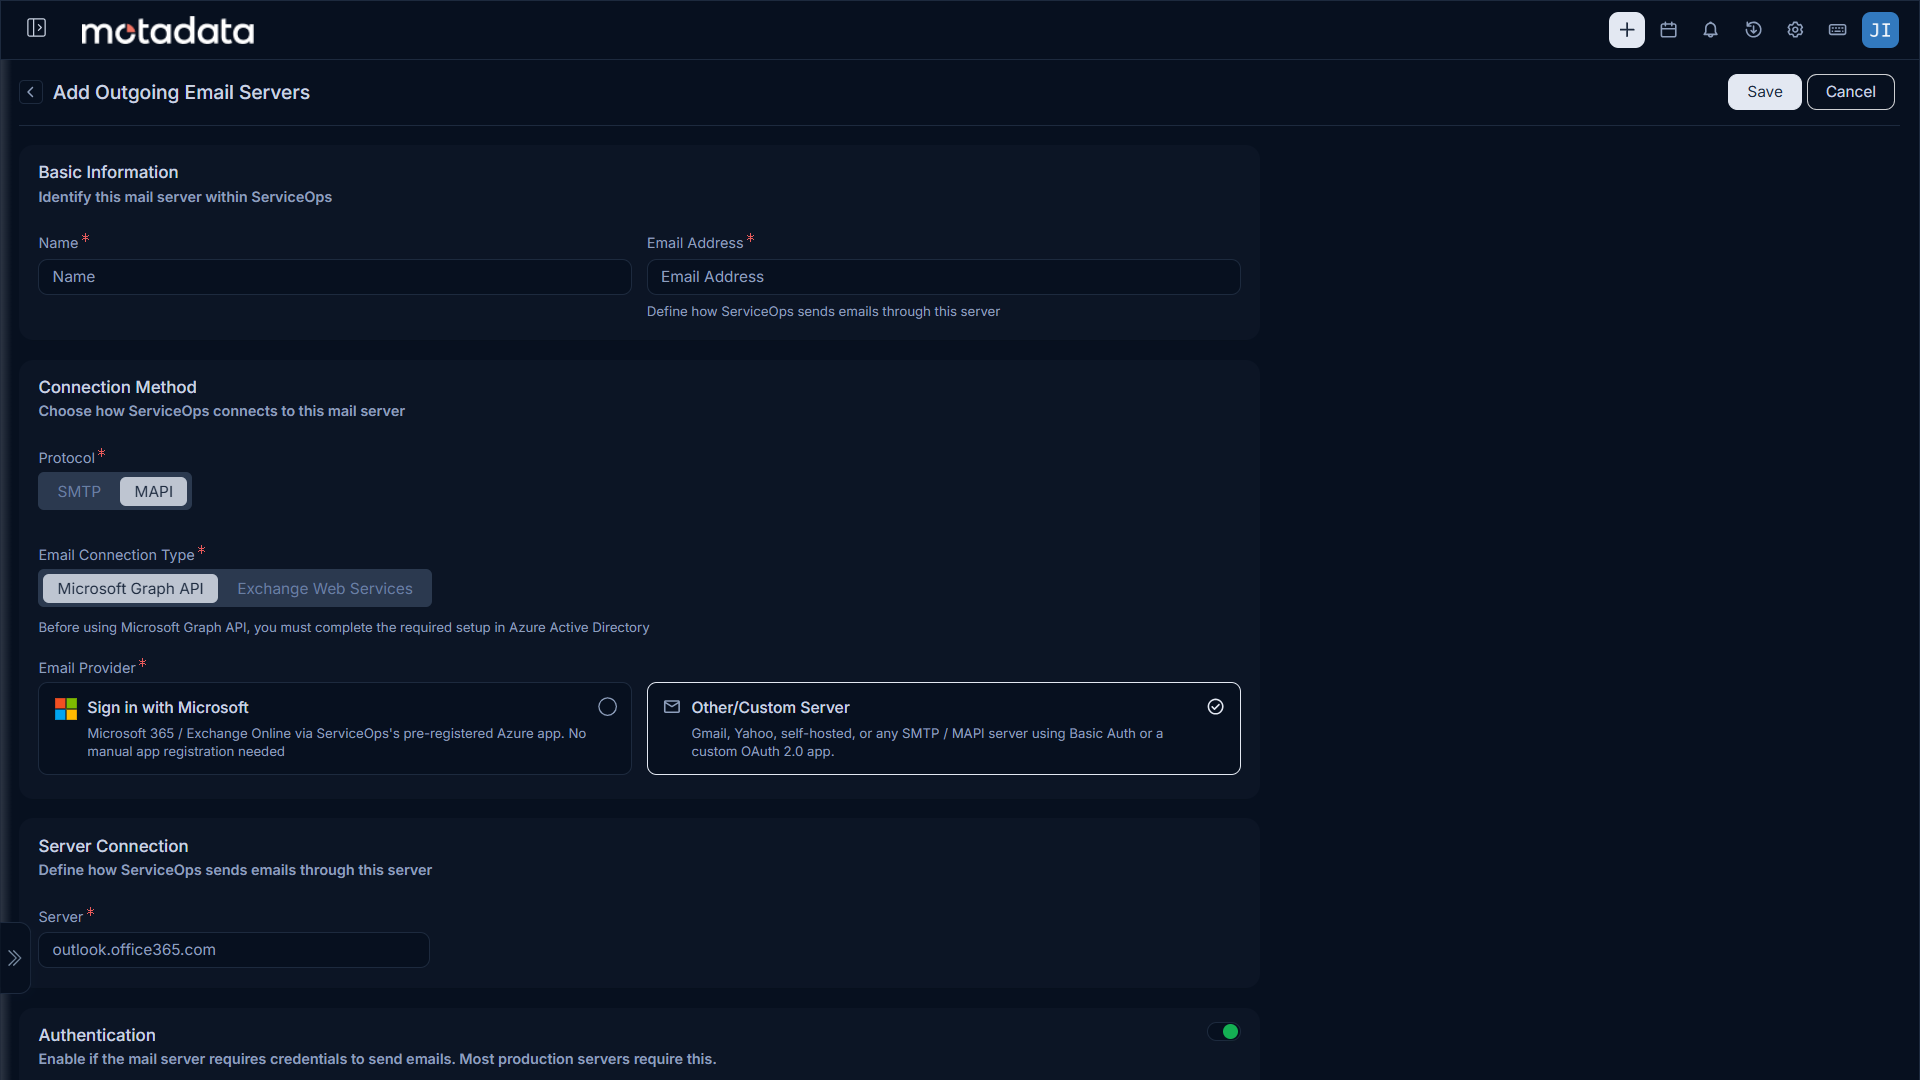
Task: Switch protocol to MAPI
Action: point(153,491)
